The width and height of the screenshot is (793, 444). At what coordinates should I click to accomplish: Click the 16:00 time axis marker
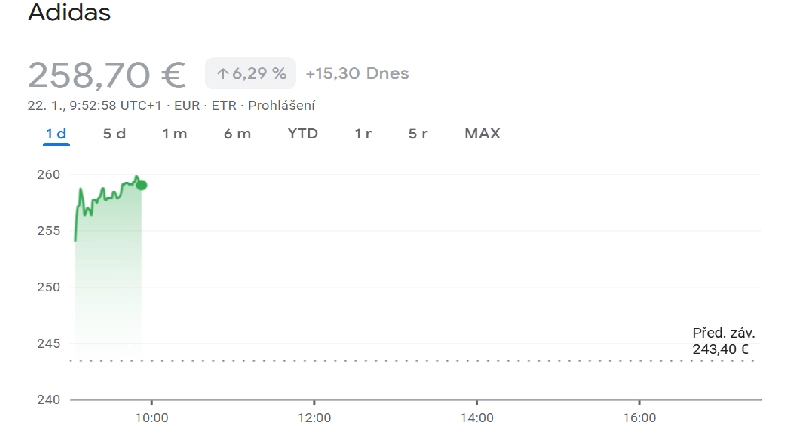[x=639, y=418]
